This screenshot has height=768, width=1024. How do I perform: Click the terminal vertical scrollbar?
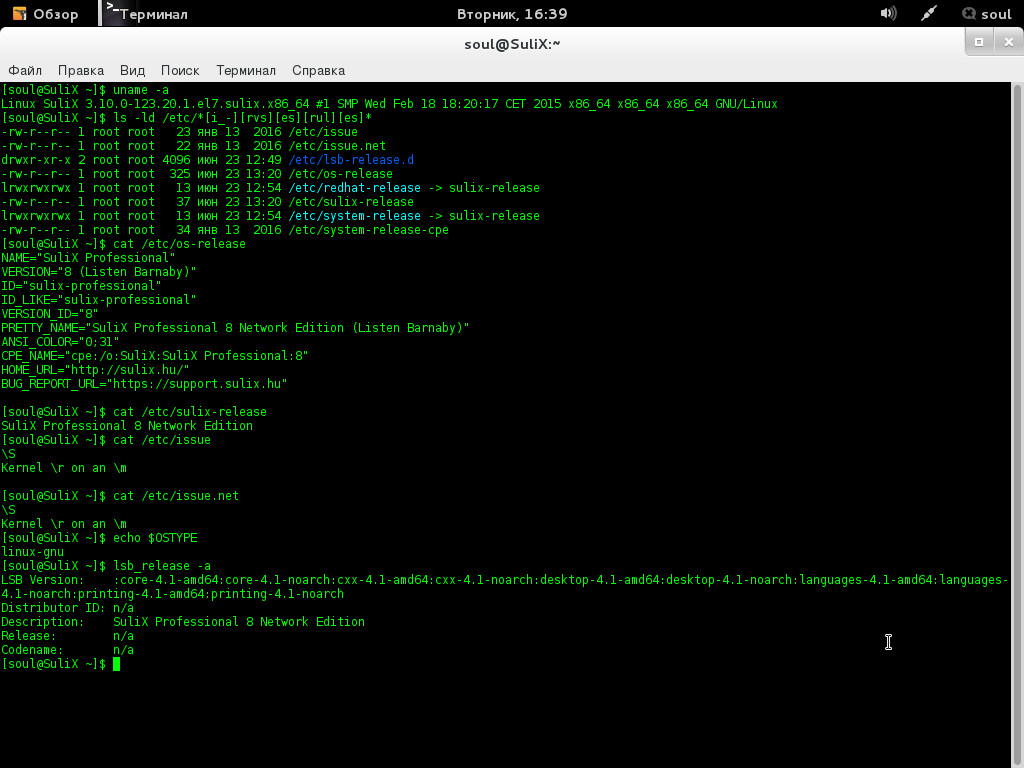coord(1017,424)
